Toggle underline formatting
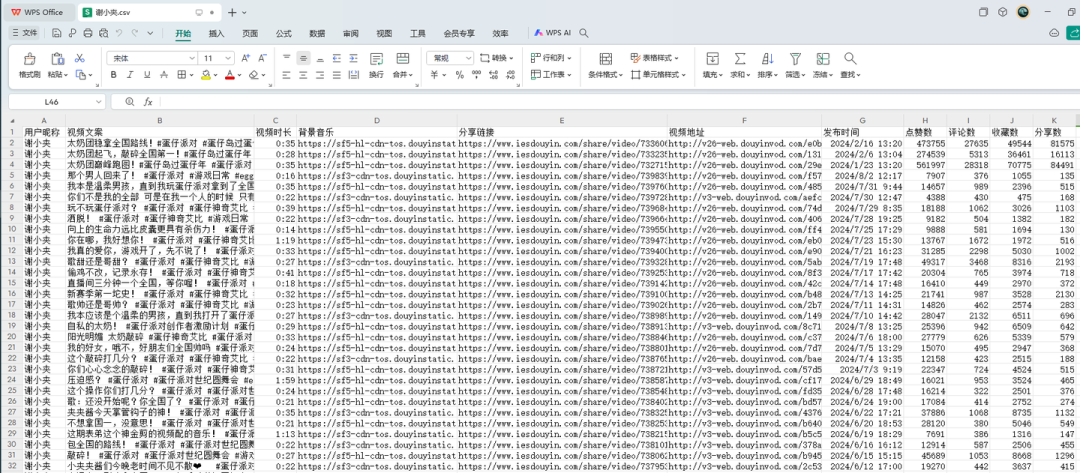Image resolution: width=1080 pixels, height=473 pixels. point(147,74)
